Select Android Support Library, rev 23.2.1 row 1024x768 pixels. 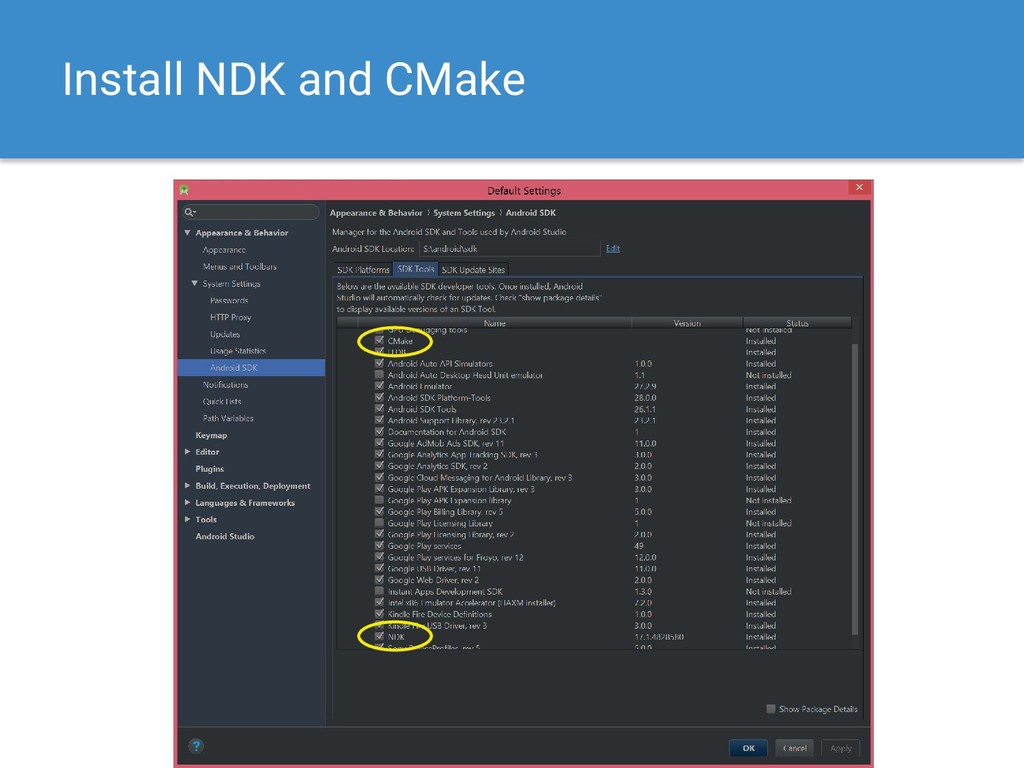tap(594, 421)
